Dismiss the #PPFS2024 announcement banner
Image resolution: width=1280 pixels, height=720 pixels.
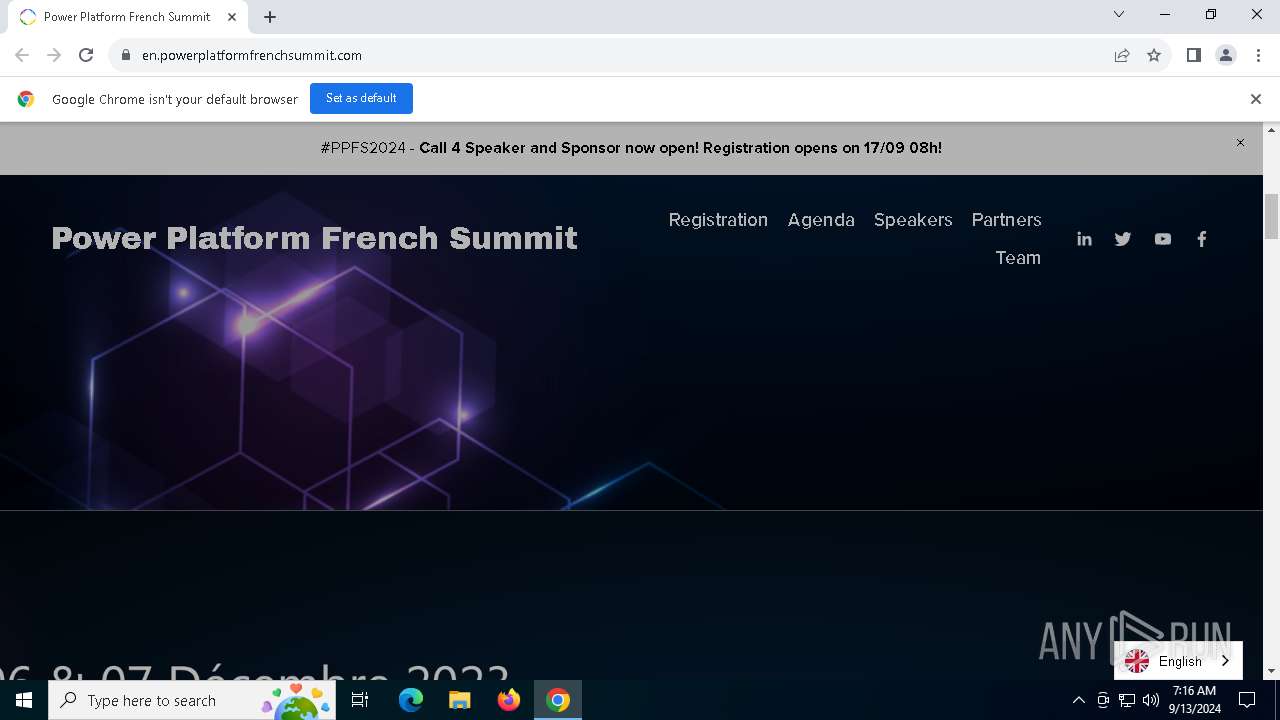point(1240,143)
